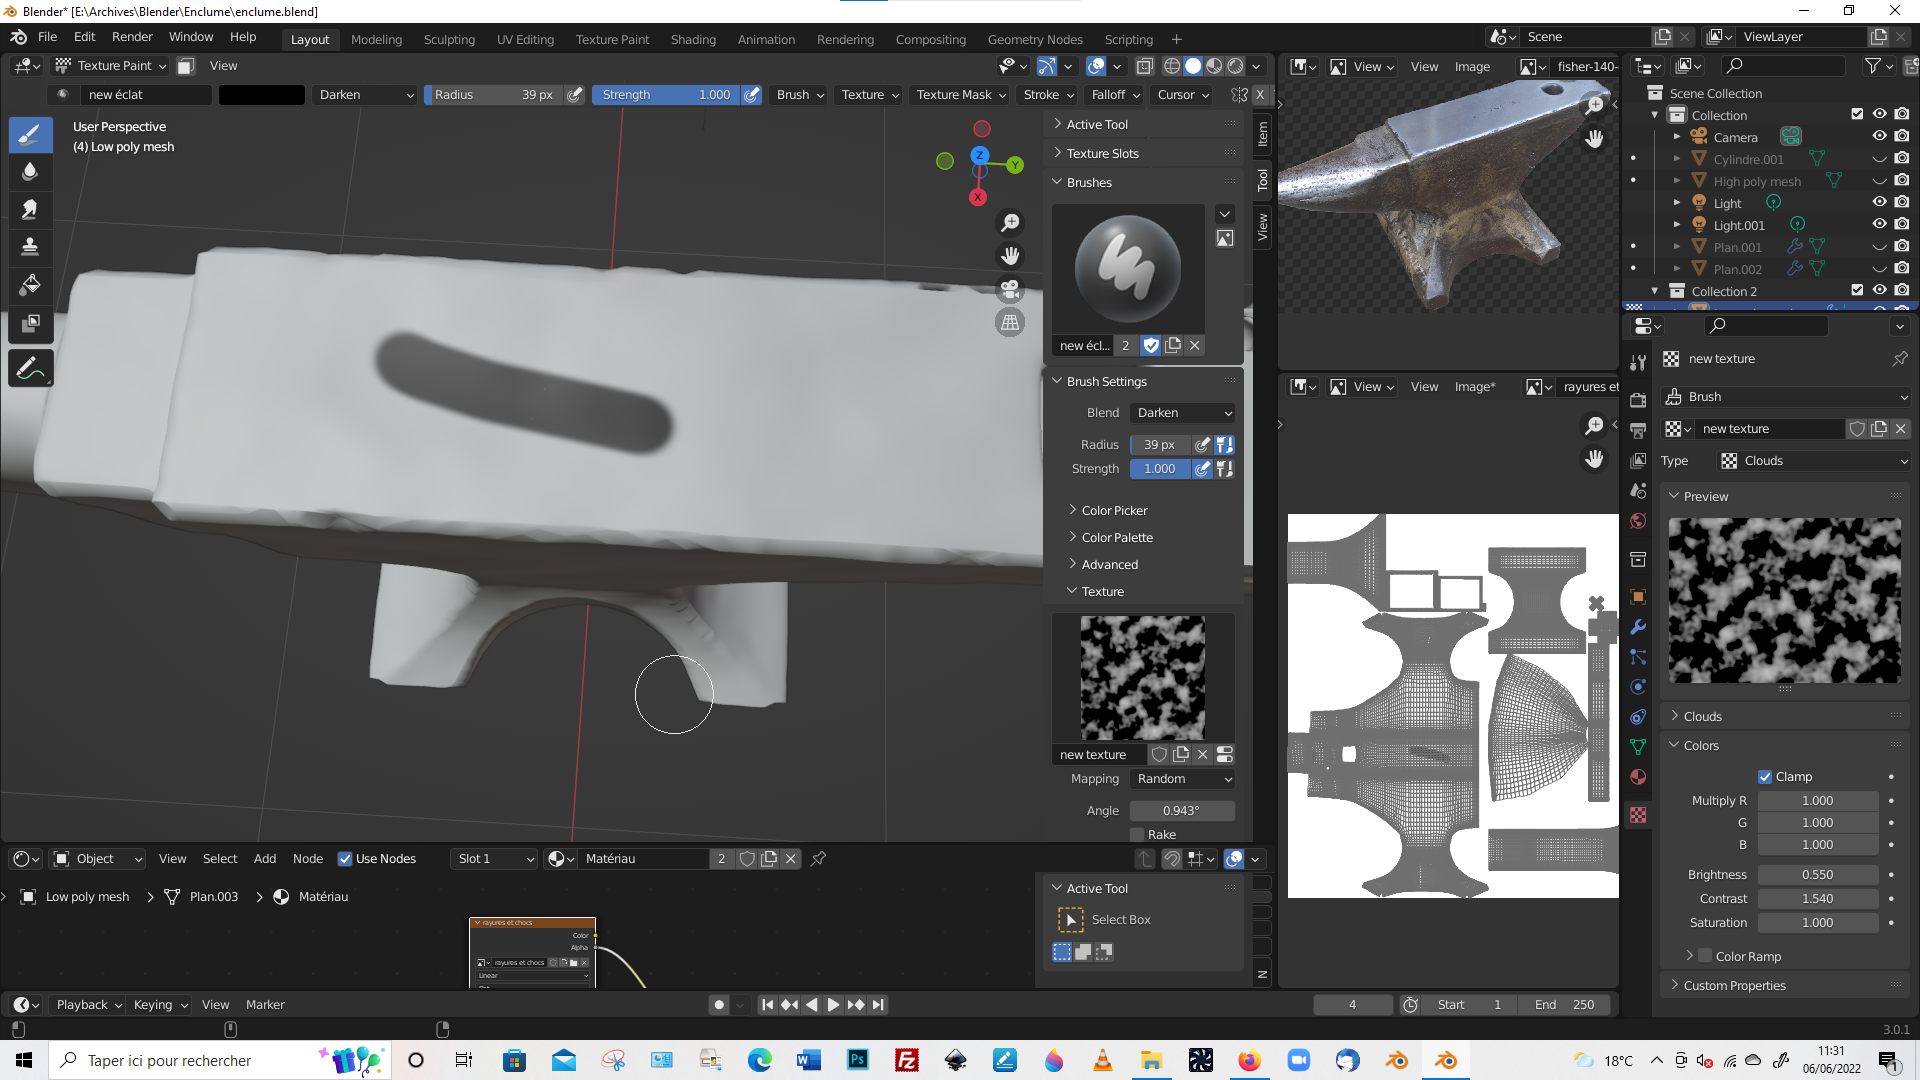Open the Texture properties tab icon

[x=1638, y=815]
